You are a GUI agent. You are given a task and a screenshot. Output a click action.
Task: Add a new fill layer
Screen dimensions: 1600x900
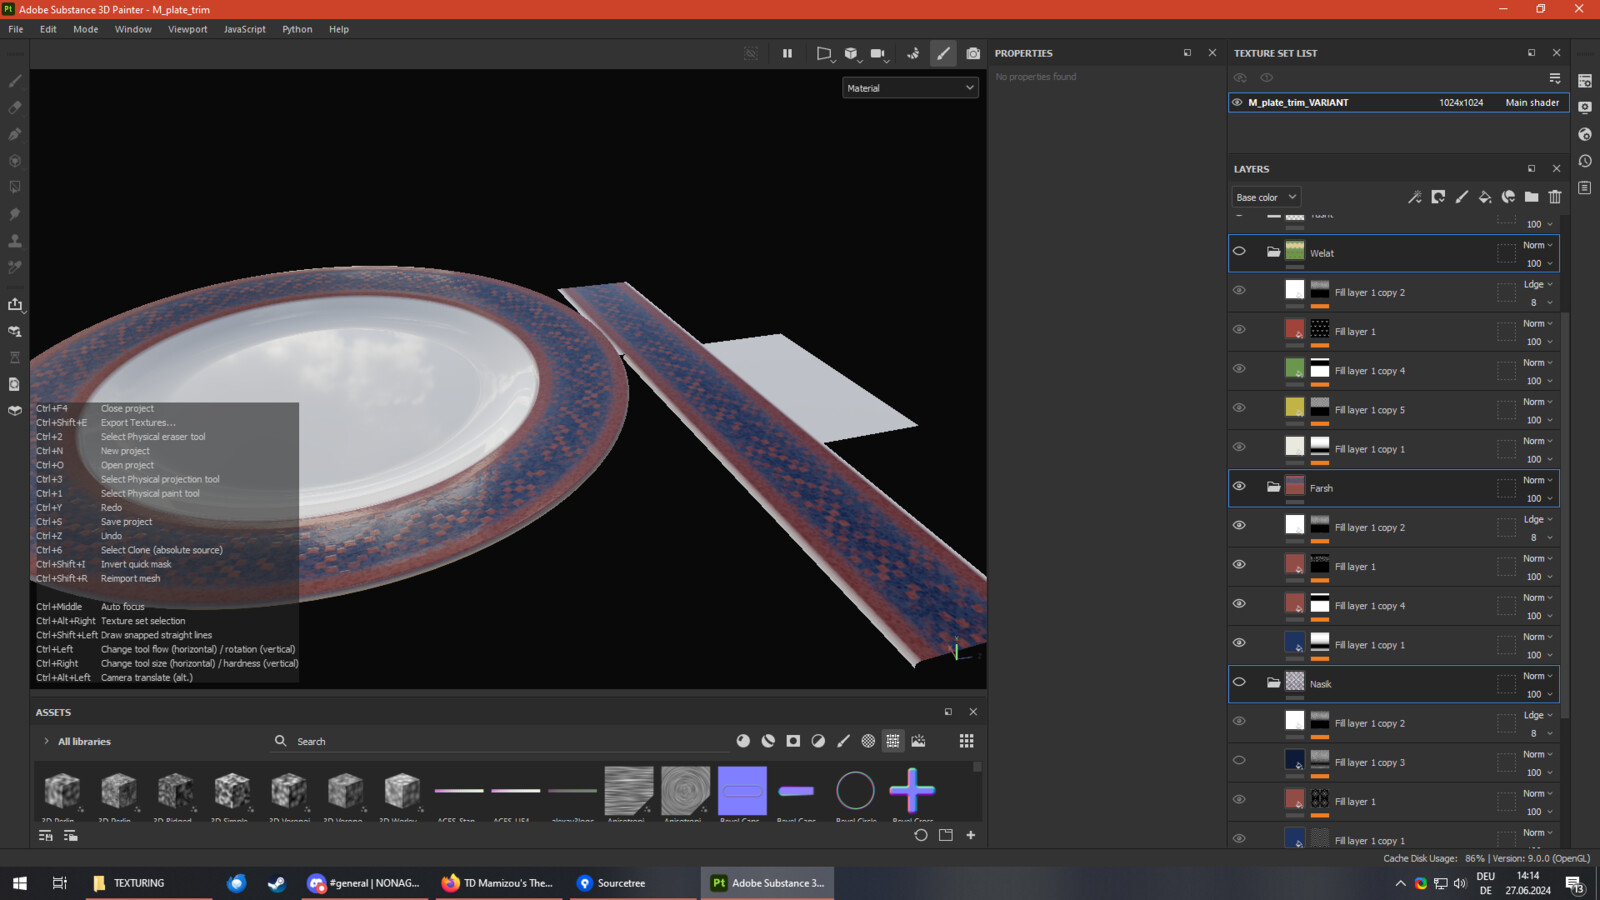point(1485,197)
